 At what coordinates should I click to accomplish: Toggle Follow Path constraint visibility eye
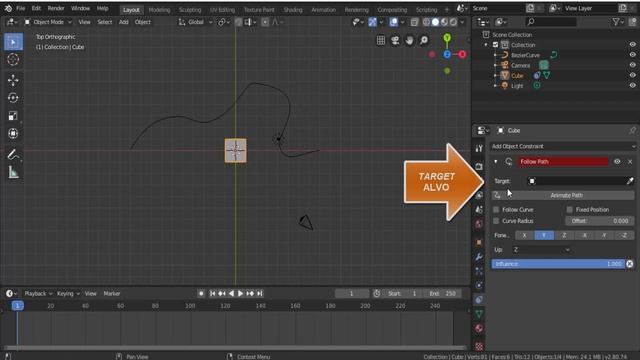[x=617, y=162]
